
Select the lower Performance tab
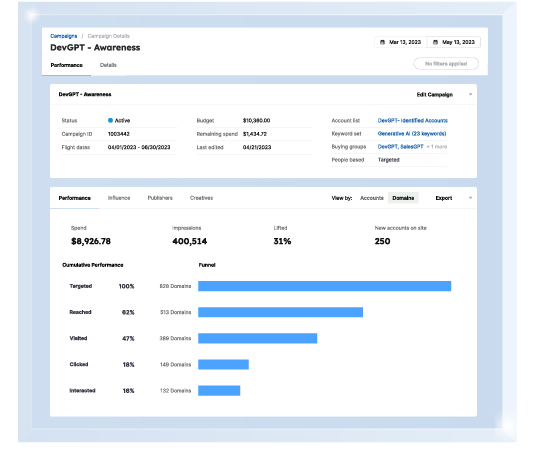tap(74, 198)
